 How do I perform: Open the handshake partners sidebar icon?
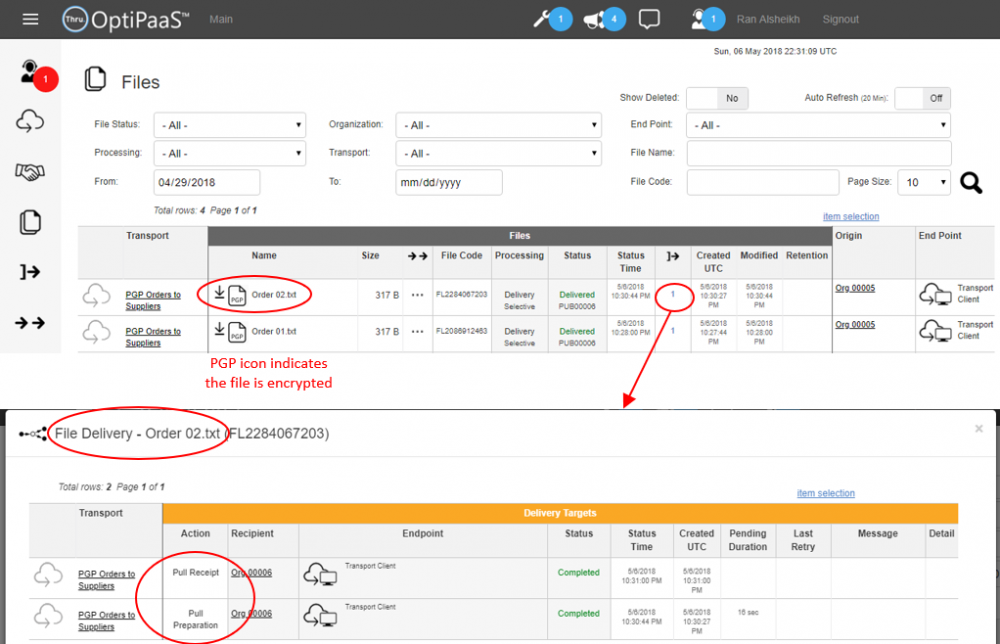pyautogui.click(x=30, y=173)
